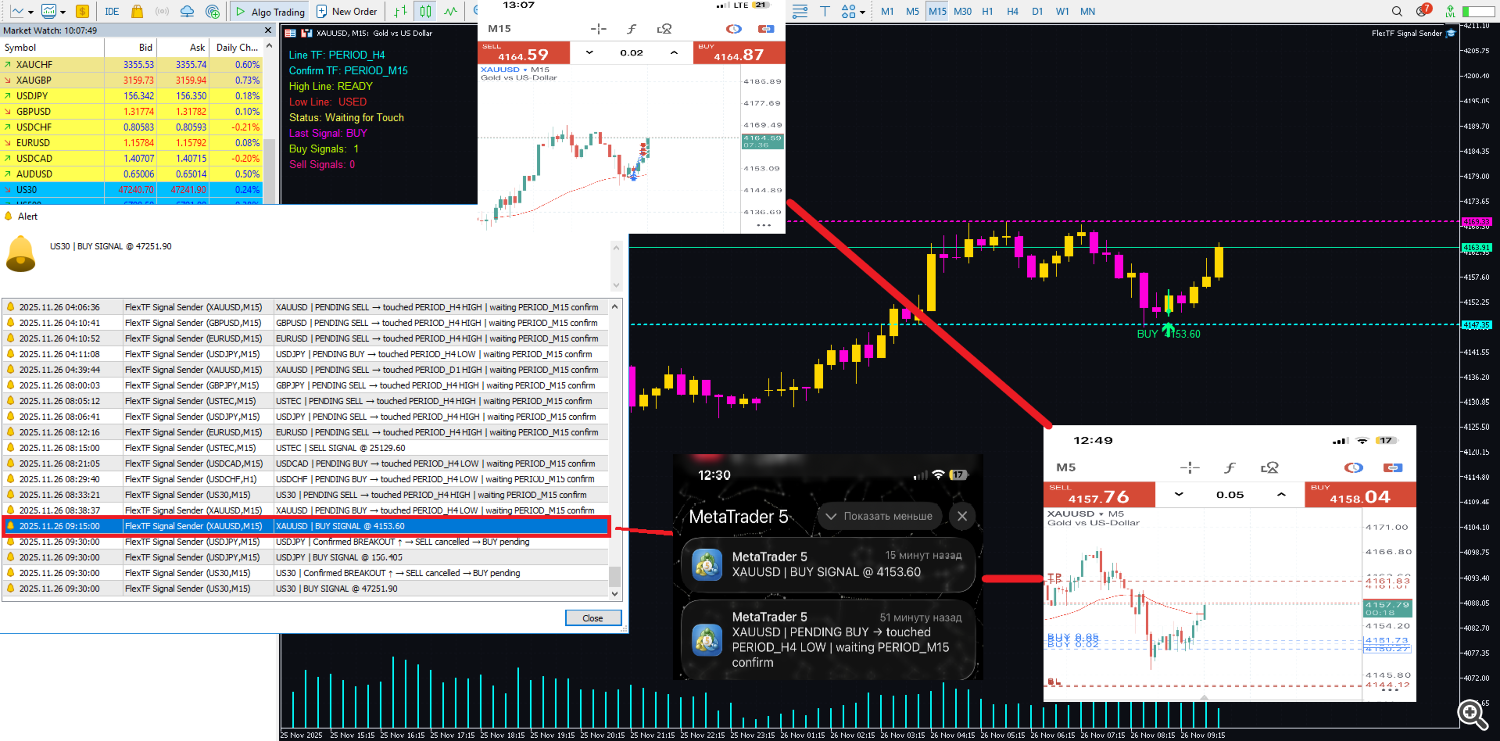Open the chart template dropdown arrow
This screenshot has width=1500, height=741.
(x=63, y=13)
